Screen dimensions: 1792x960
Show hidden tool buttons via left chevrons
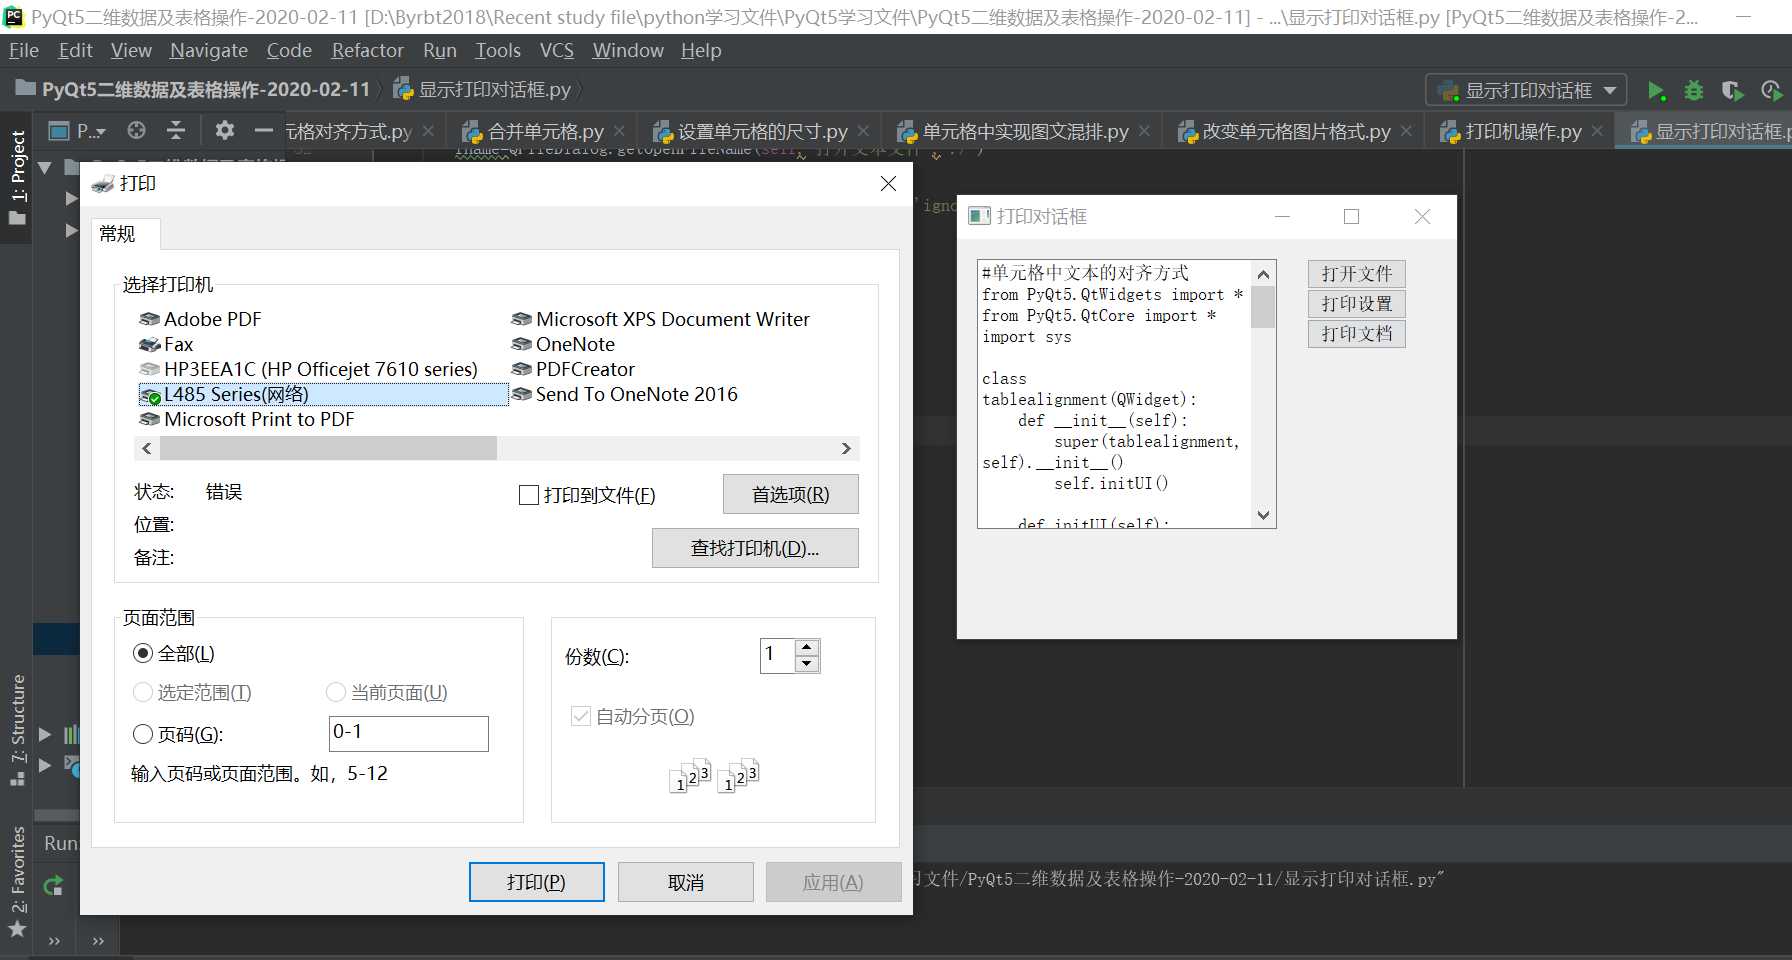click(x=54, y=940)
